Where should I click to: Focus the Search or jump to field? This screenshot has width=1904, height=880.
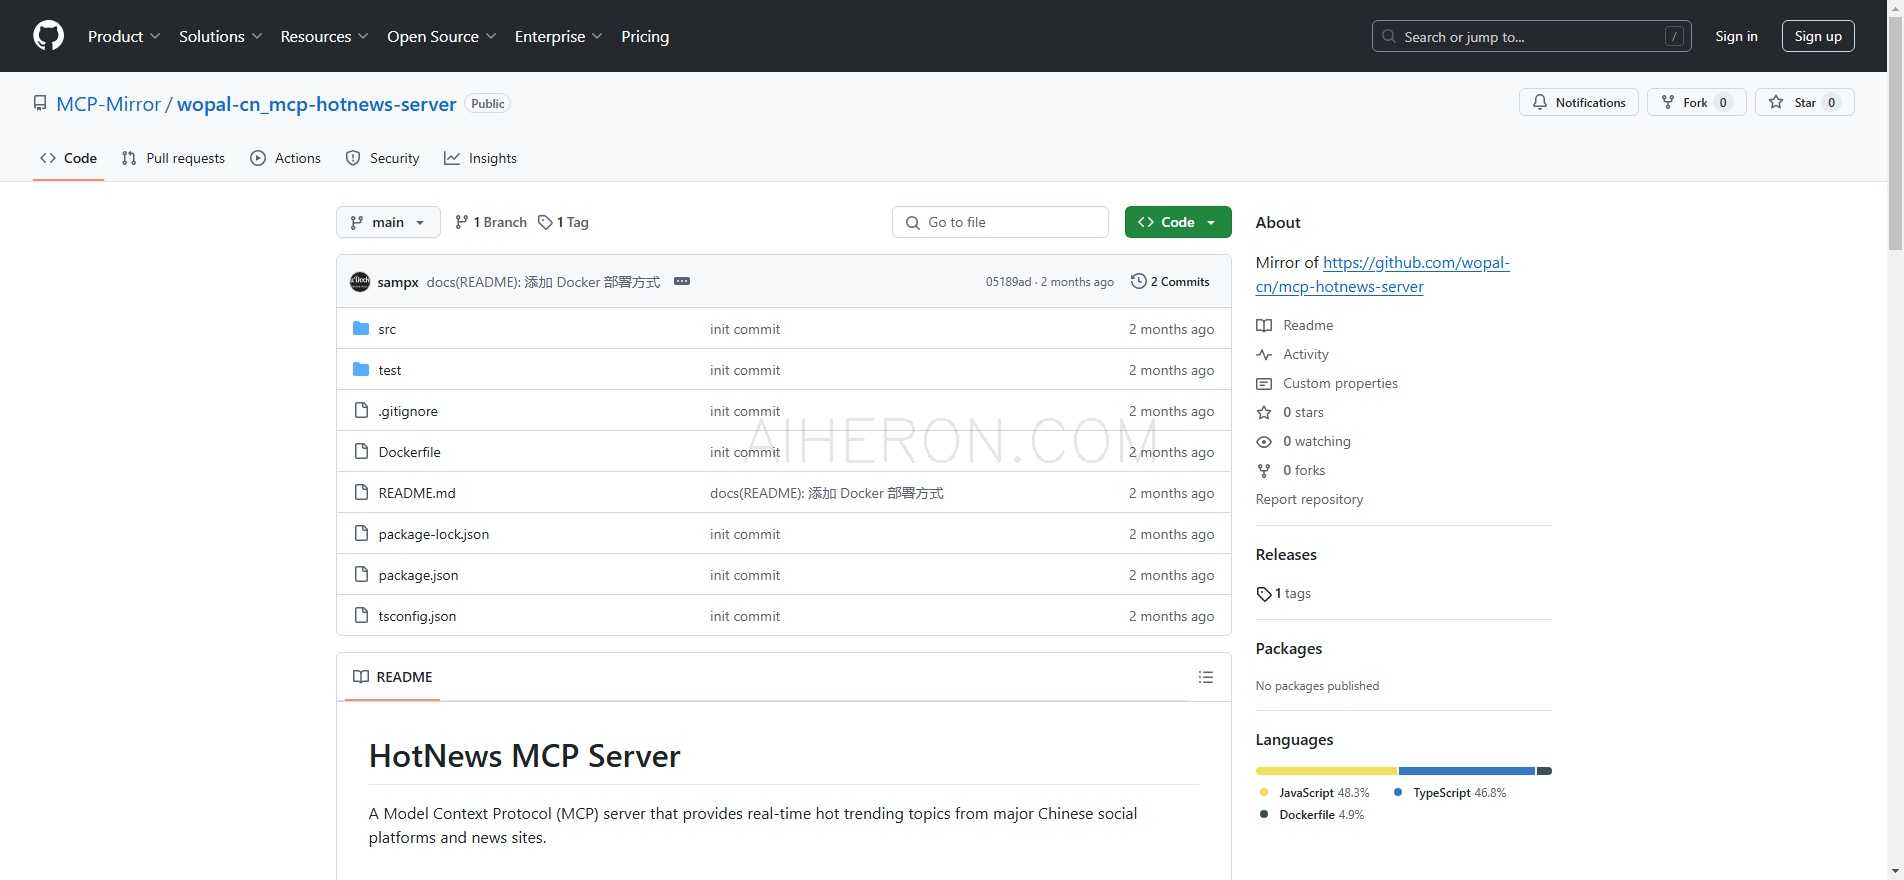pos(1531,36)
